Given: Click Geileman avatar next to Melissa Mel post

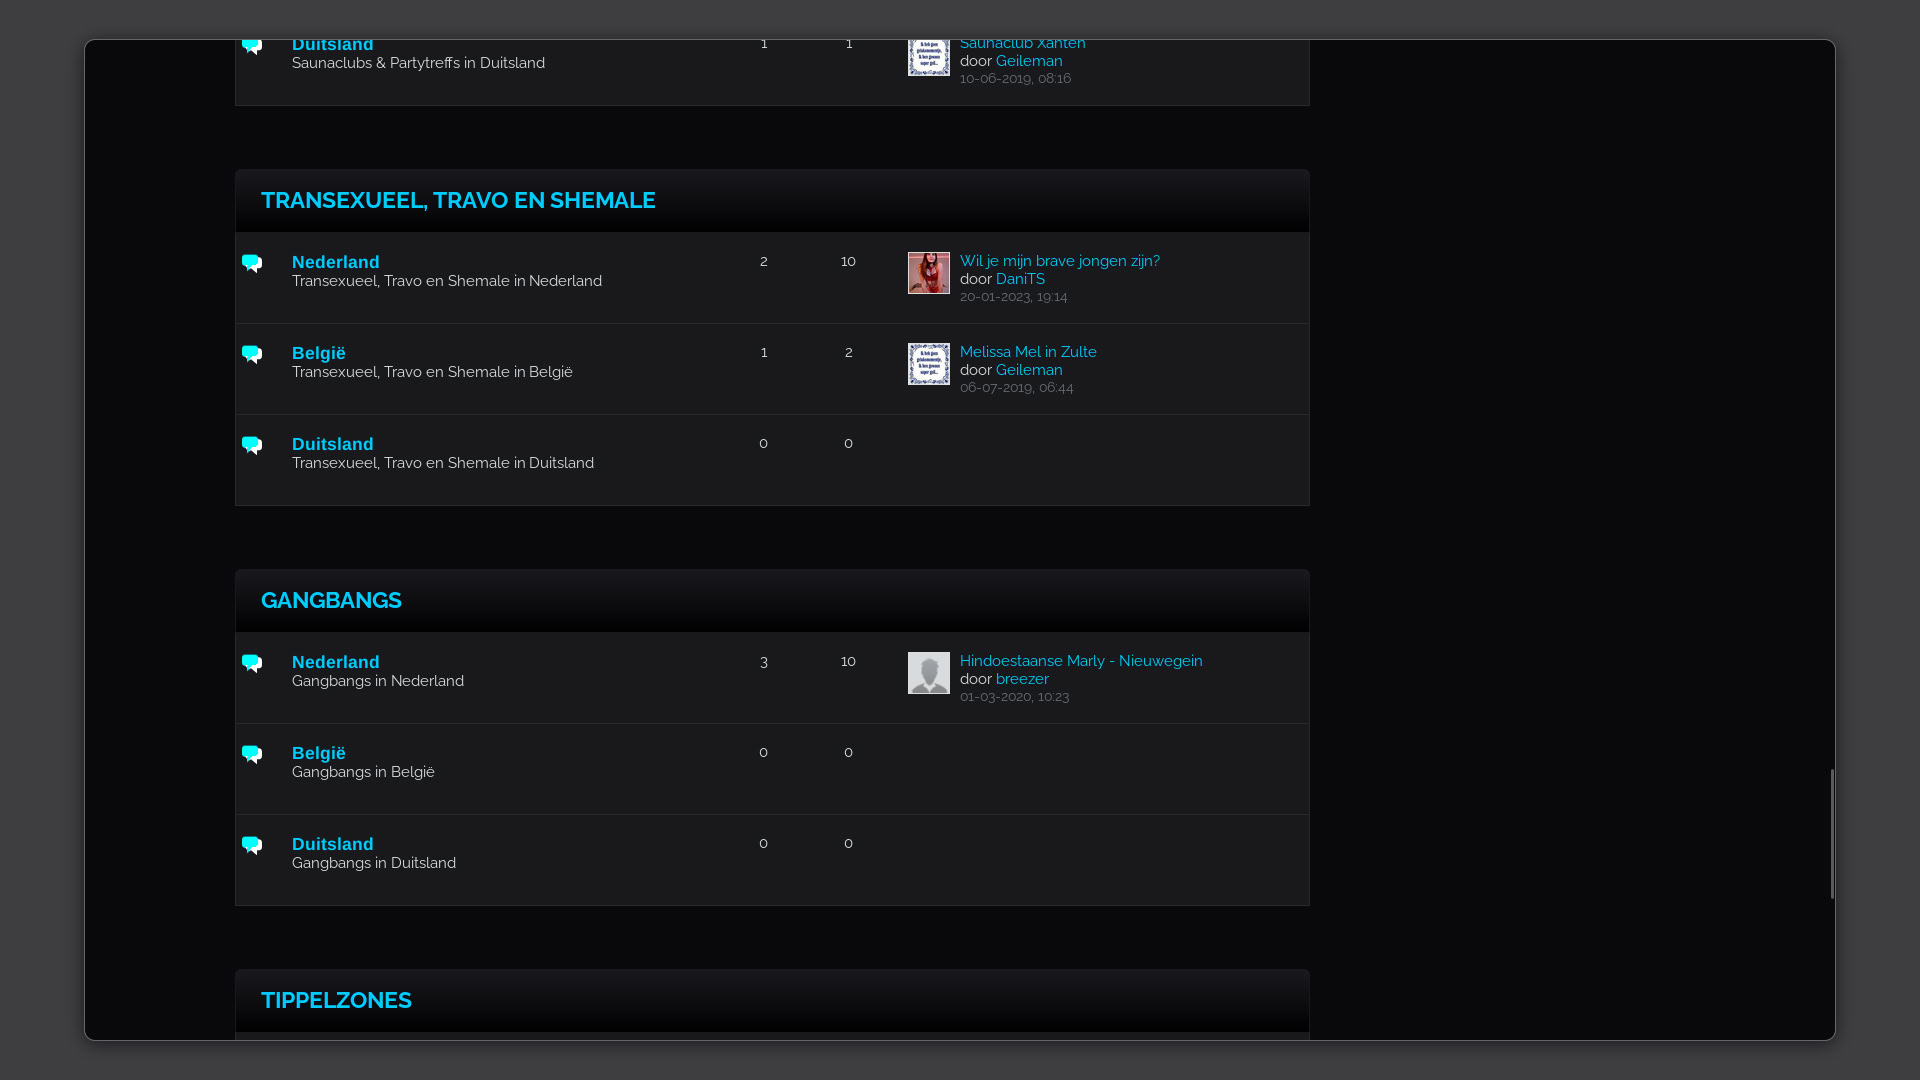Looking at the screenshot, I should 928,364.
